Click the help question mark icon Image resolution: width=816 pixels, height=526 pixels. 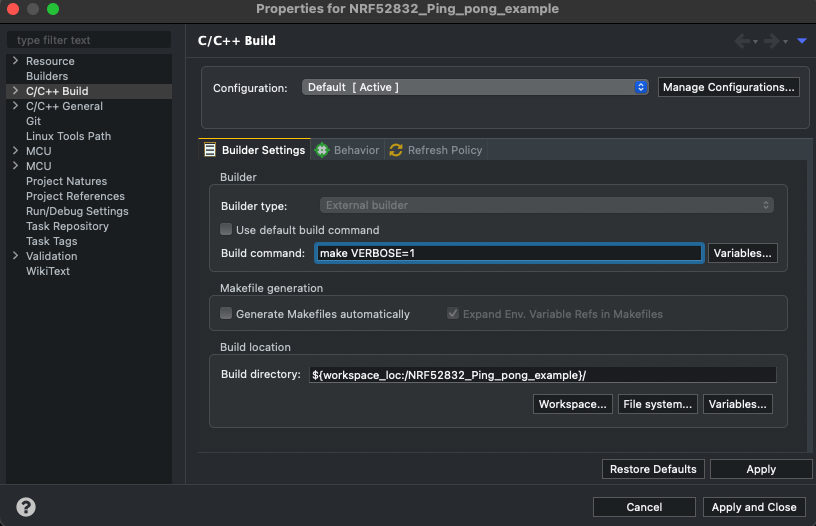pos(26,507)
